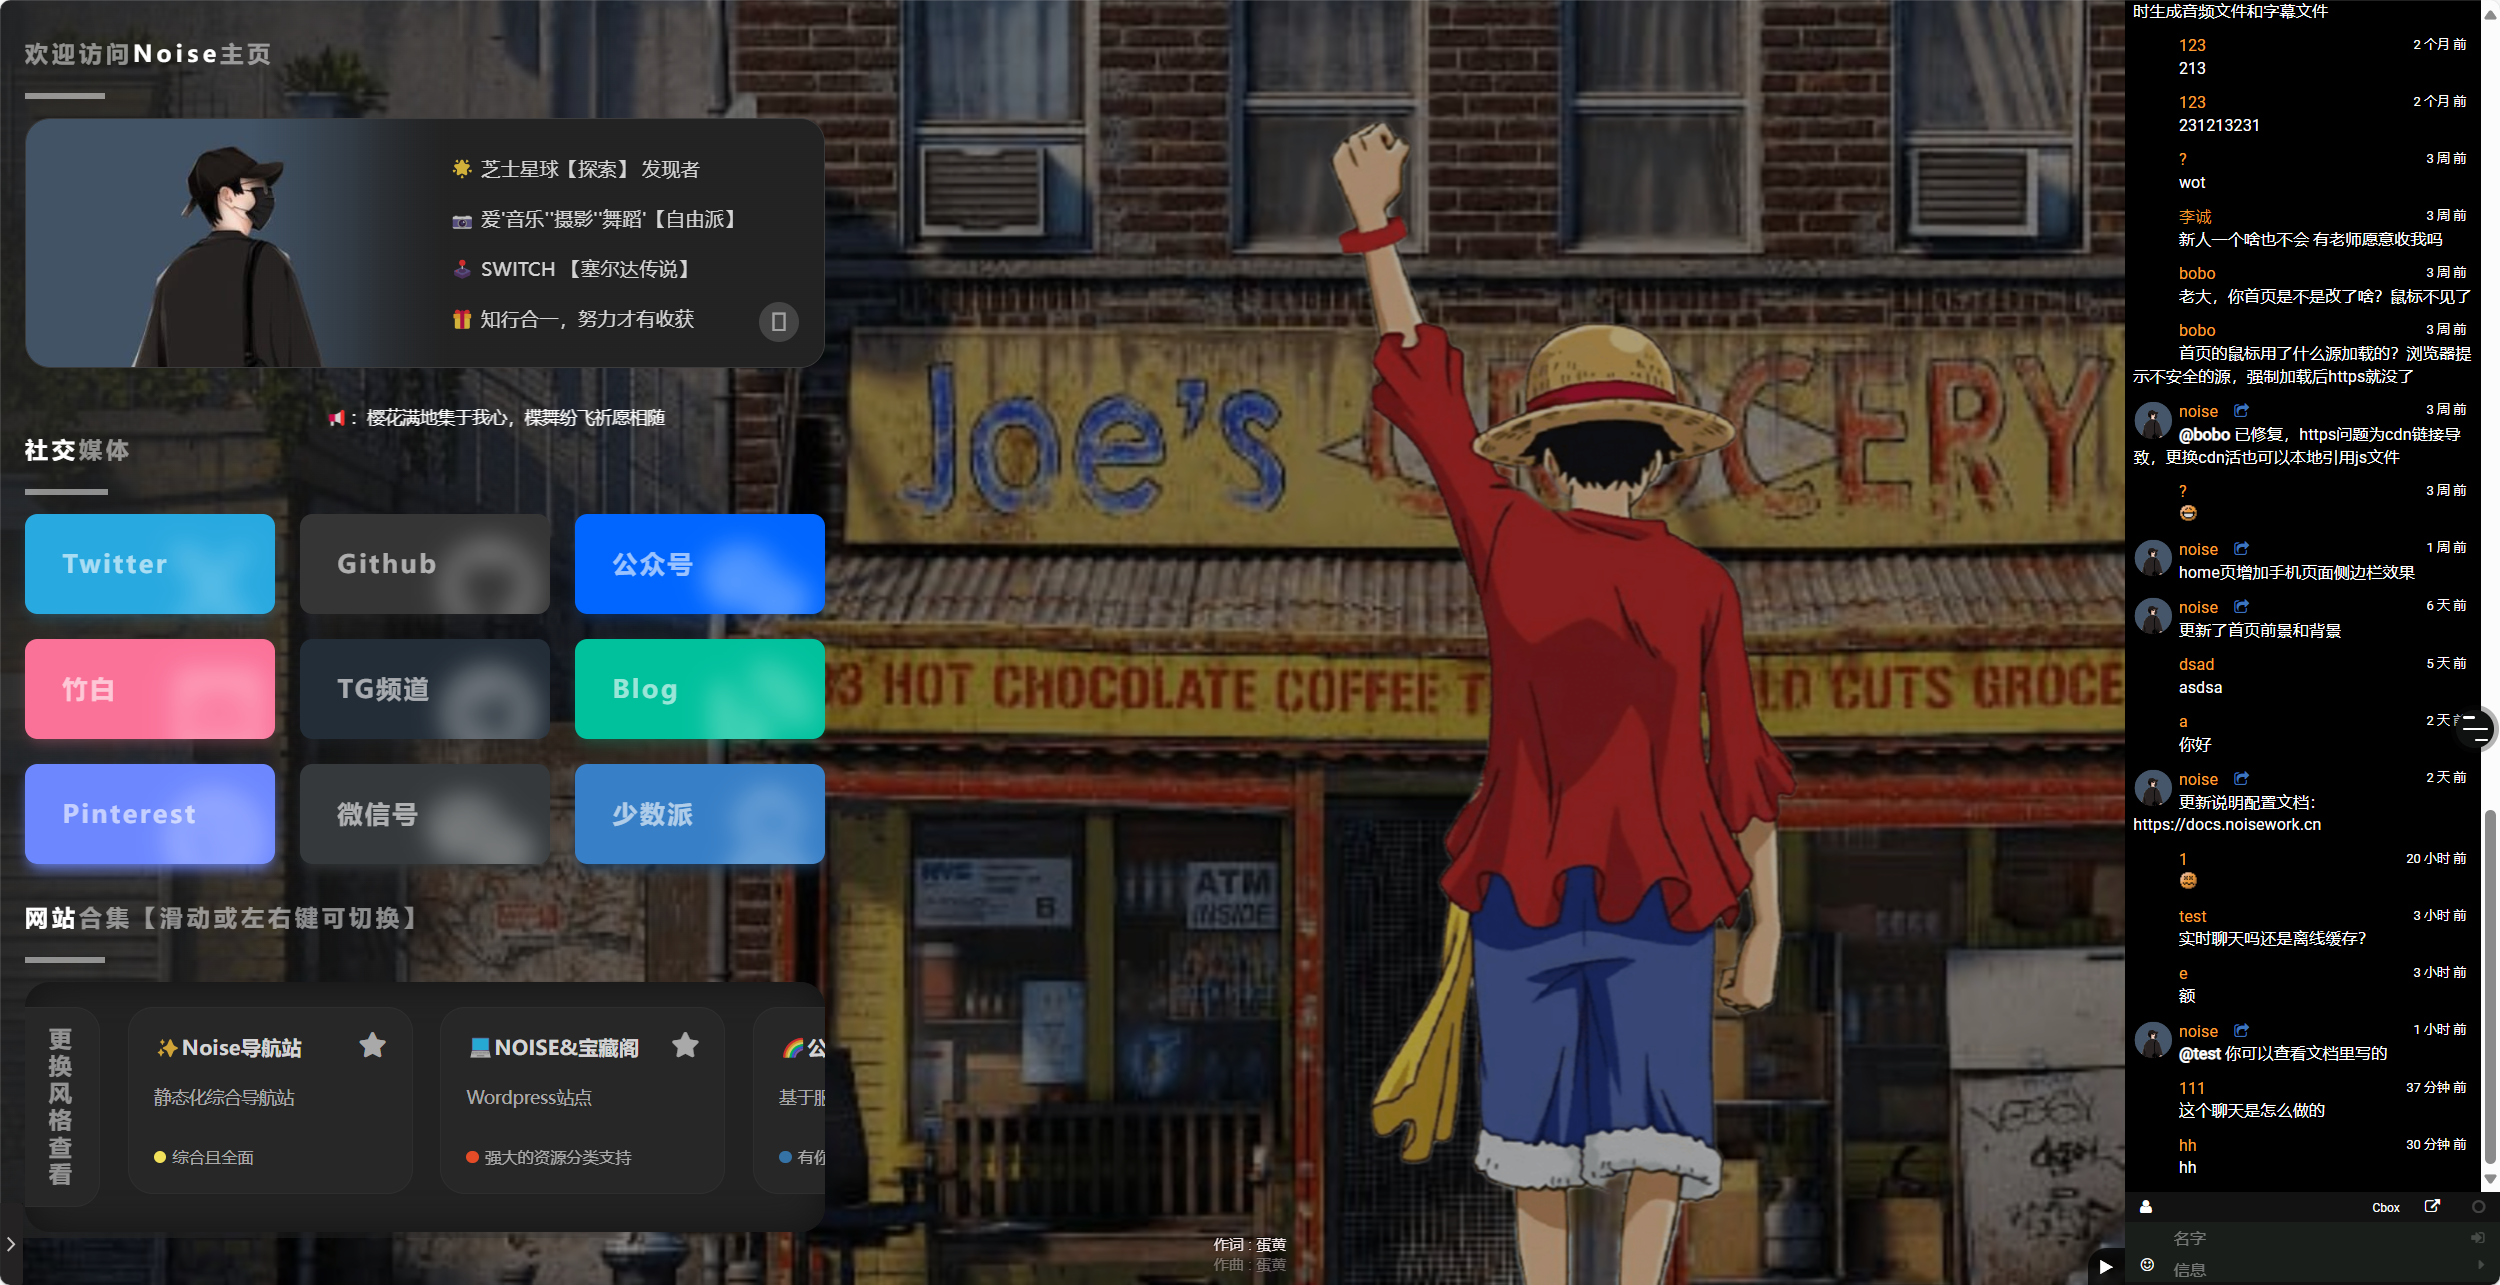This screenshot has height=1285, width=2500.
Task: Click the 更换风格查看 style switcher tab
Action: coord(61,1106)
